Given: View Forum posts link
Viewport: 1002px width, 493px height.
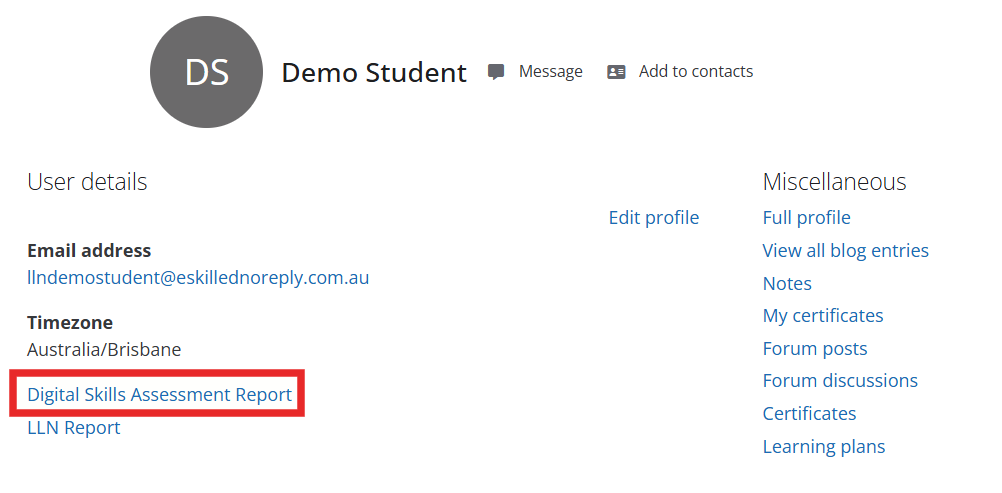Looking at the screenshot, I should click(x=815, y=349).
